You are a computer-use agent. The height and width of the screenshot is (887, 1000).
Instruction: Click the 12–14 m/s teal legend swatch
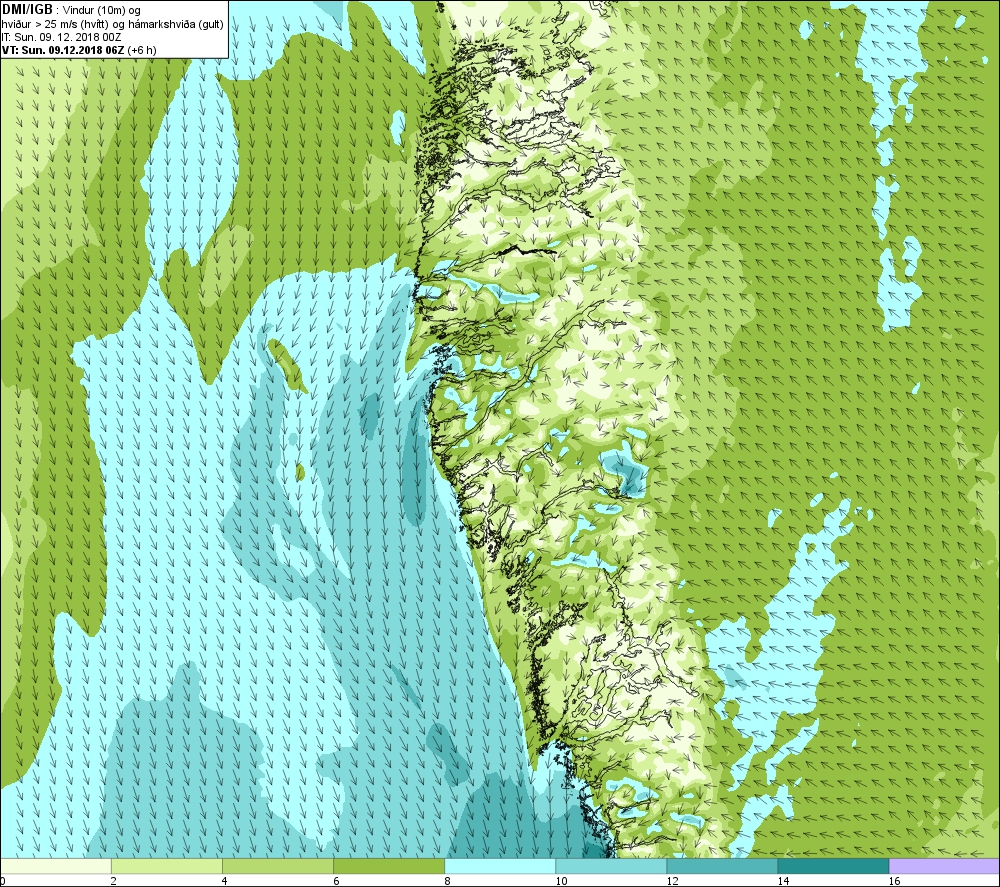[x=721, y=866]
